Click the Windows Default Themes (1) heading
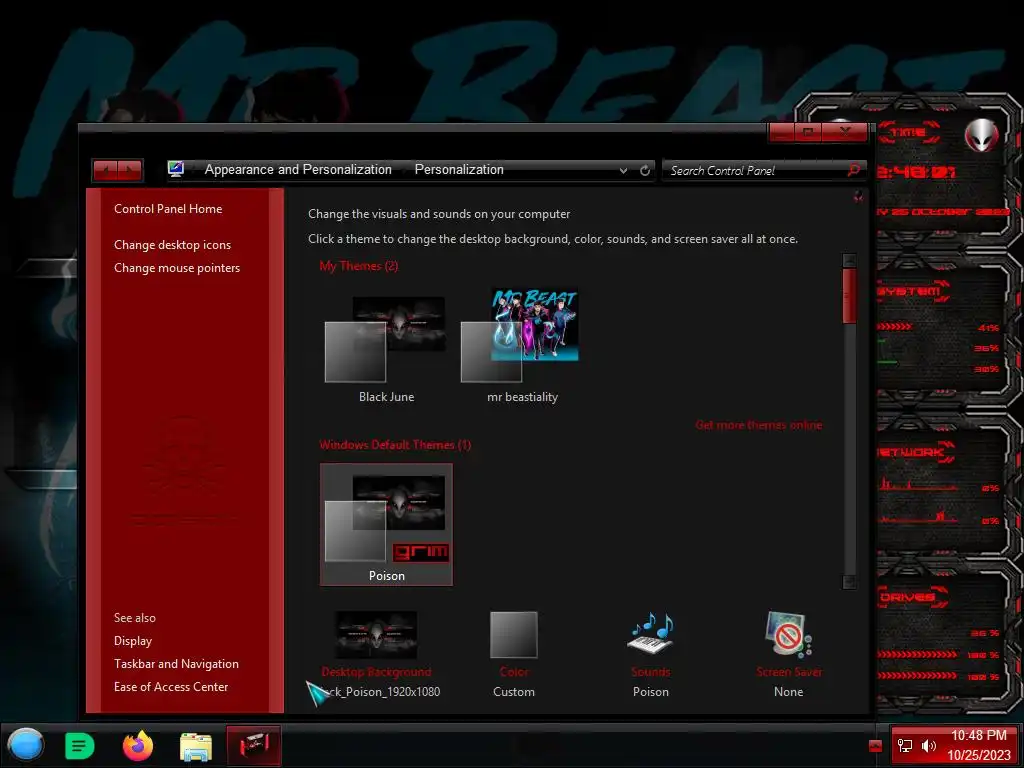1024x768 pixels. click(x=395, y=445)
